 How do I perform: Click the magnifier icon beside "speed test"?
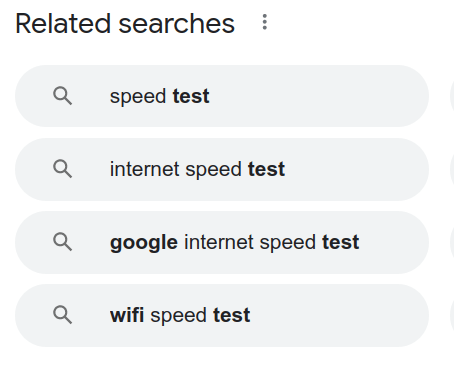[x=62, y=96]
